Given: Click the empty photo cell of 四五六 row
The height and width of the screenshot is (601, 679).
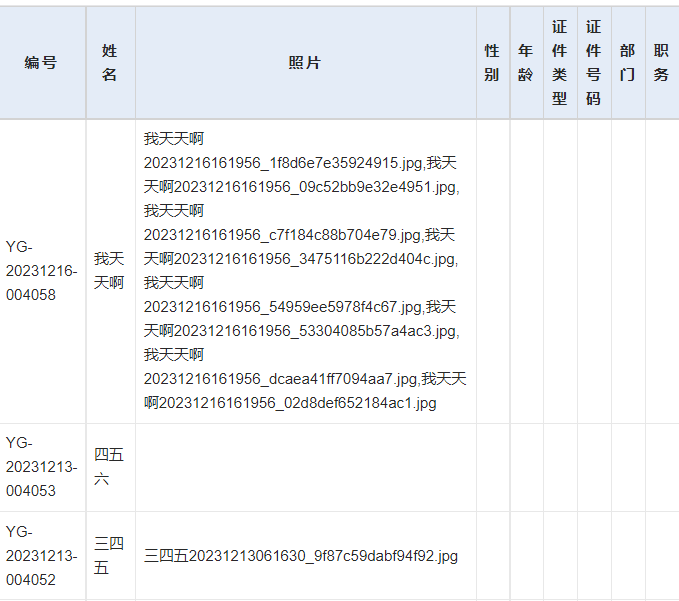Looking at the screenshot, I should point(306,467).
